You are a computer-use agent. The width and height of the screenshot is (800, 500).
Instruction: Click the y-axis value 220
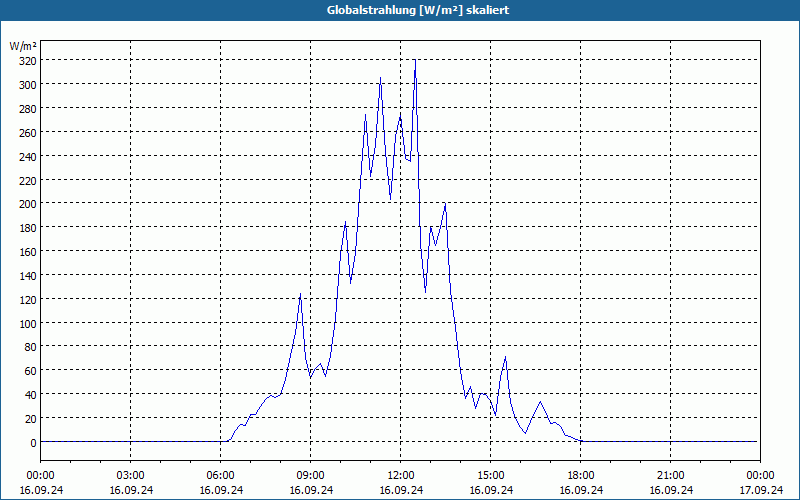tap(28, 181)
